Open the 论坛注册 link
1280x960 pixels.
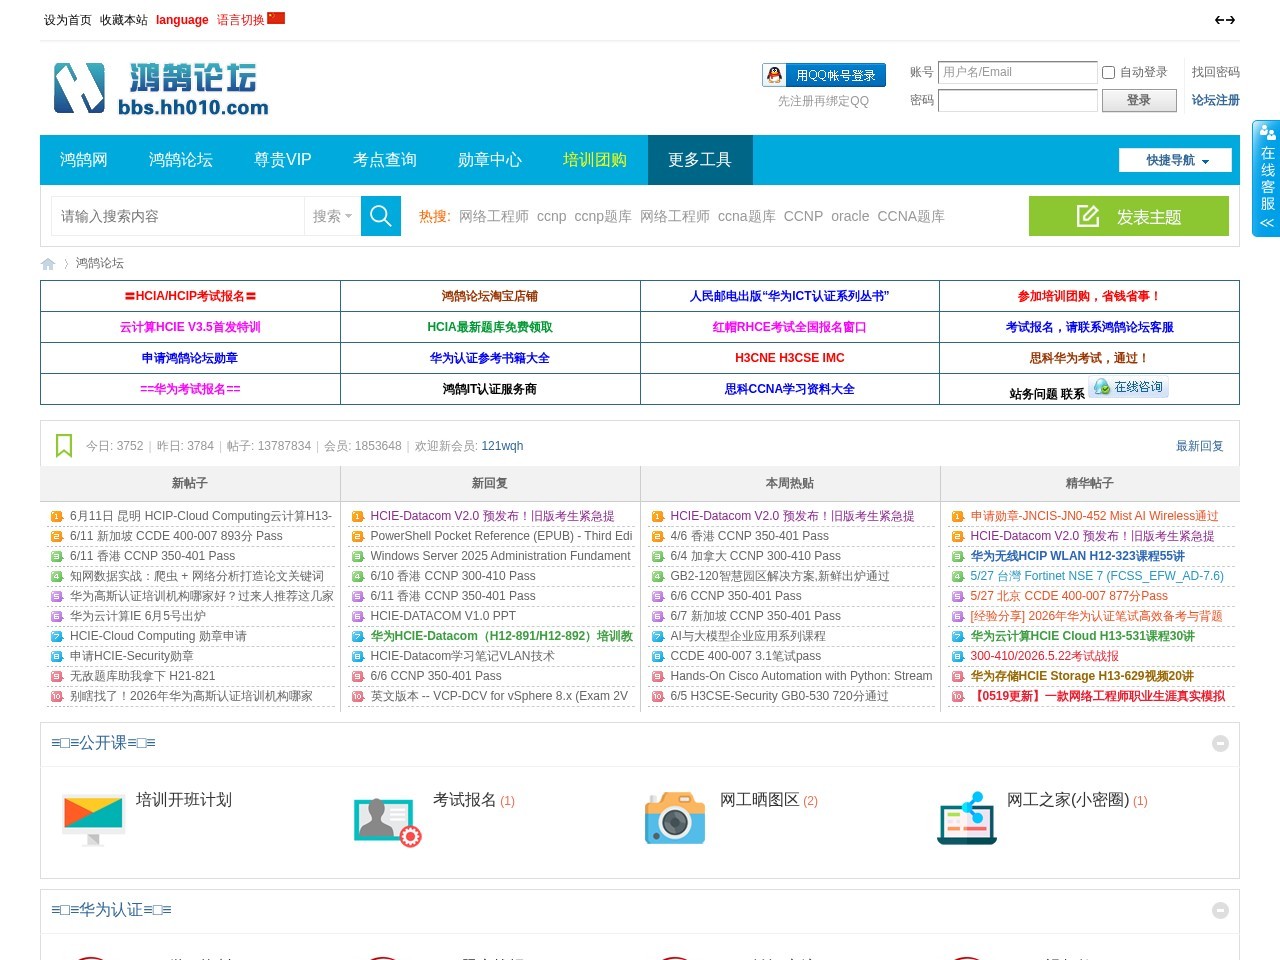(x=1216, y=100)
